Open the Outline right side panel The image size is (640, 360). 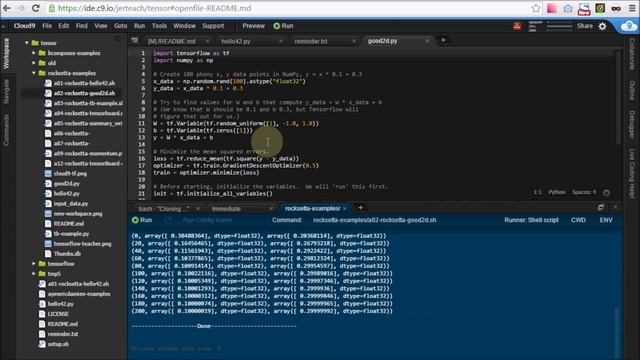pyautogui.click(x=631, y=90)
